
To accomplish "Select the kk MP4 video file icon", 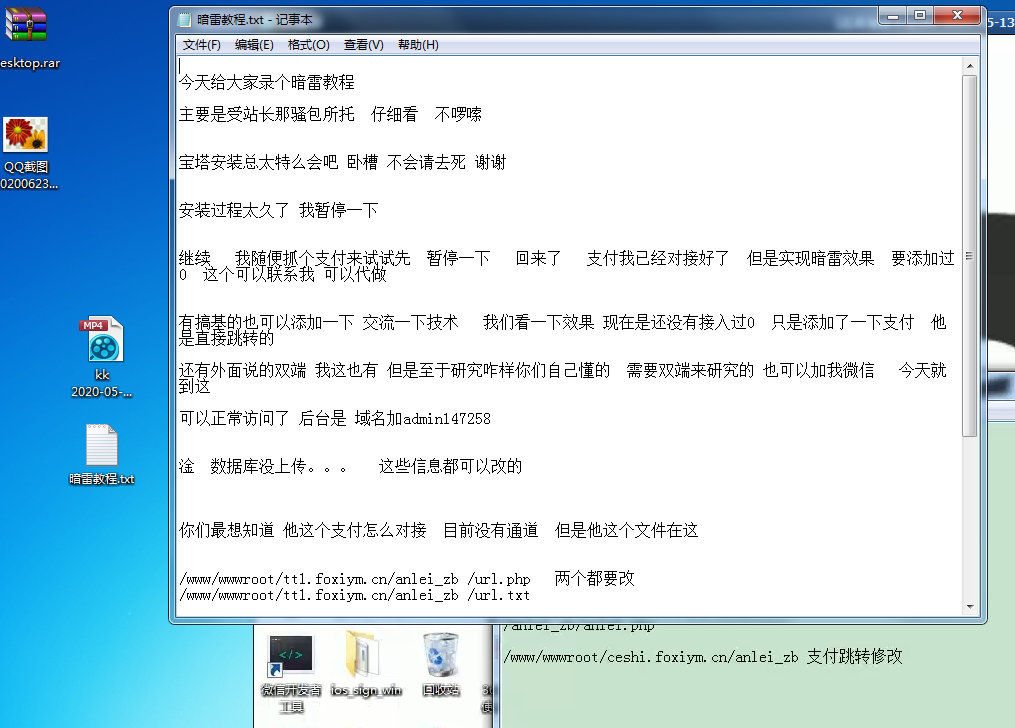I will pyautogui.click(x=102, y=356).
